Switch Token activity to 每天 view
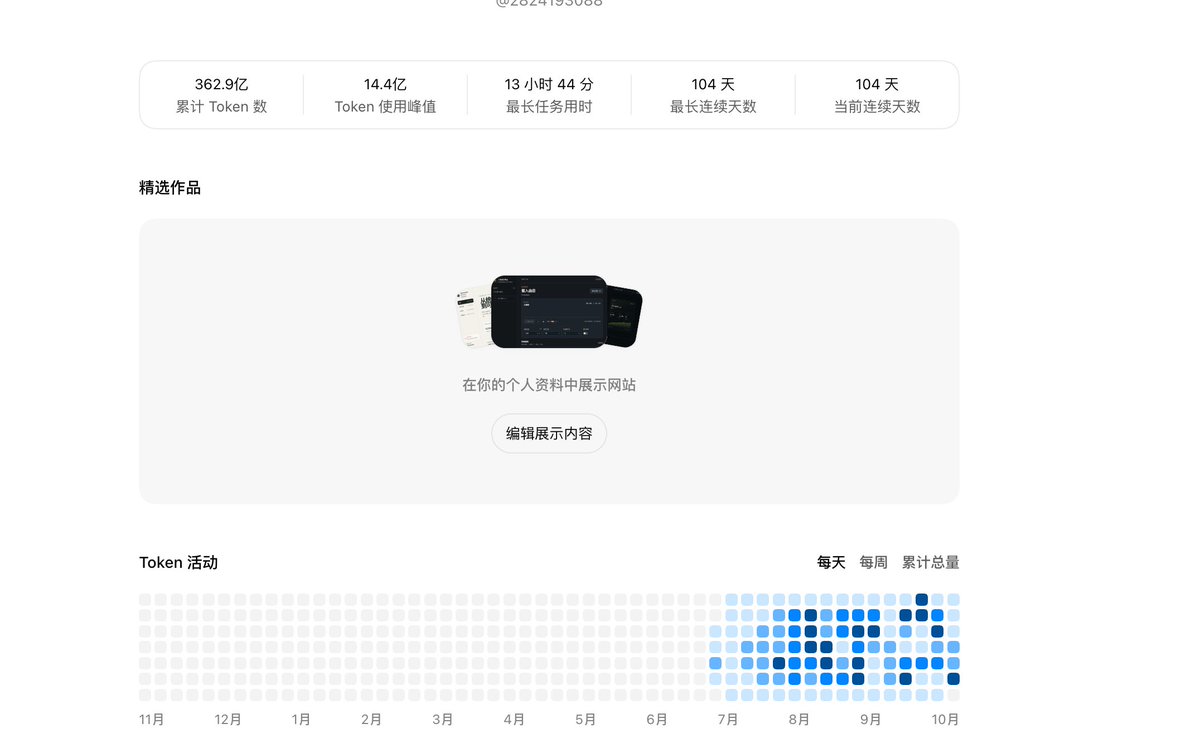This screenshot has height=743, width=1200. pos(831,563)
